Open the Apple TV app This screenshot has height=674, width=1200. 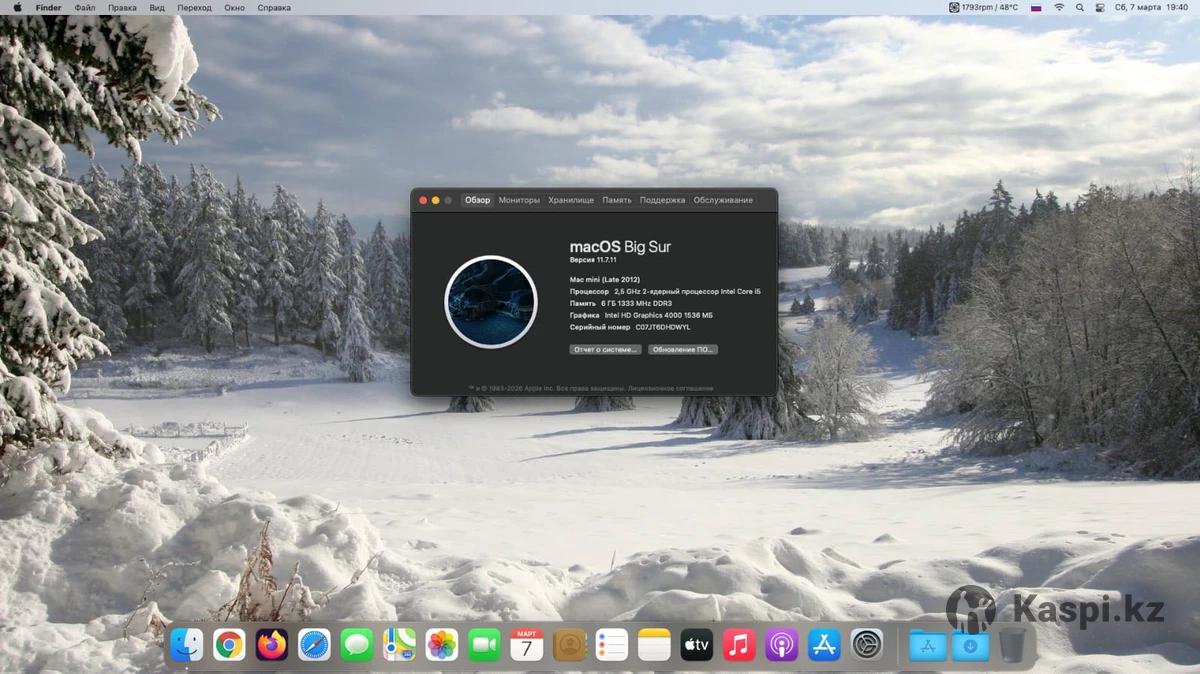click(696, 645)
